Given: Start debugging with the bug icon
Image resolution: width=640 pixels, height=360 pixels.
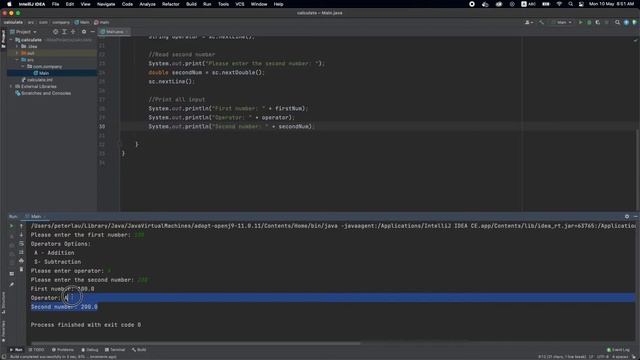Looking at the screenshot, I should (589, 22).
